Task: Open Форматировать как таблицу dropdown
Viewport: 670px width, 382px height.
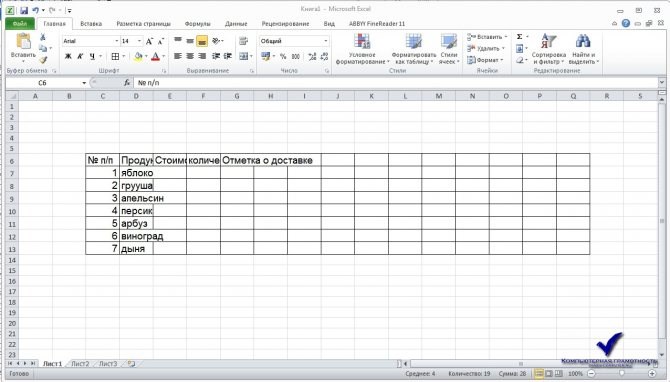Action: pyautogui.click(x=414, y=49)
